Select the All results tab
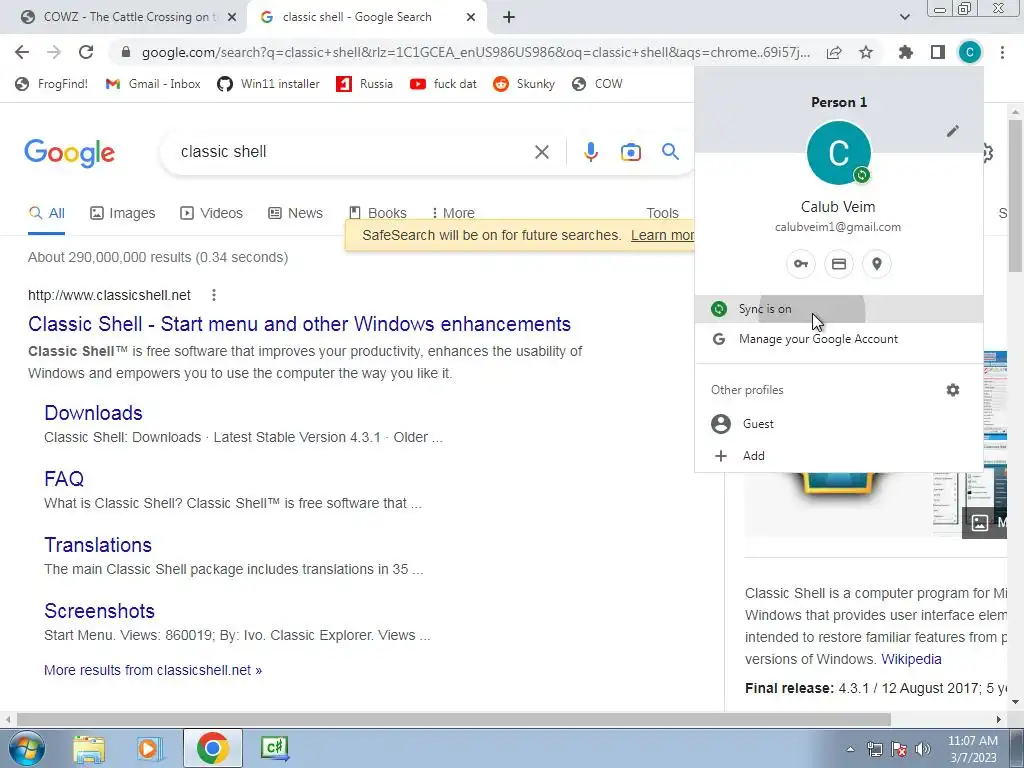 click(46, 213)
